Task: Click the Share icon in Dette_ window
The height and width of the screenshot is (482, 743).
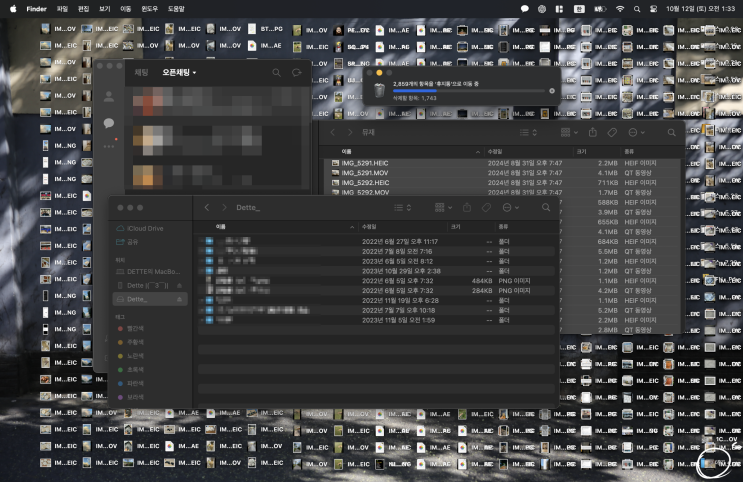Action: point(467,208)
